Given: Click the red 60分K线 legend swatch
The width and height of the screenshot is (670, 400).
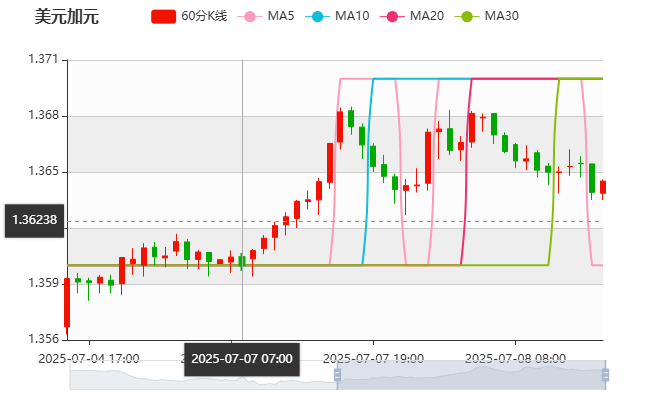Looking at the screenshot, I should click(x=163, y=17).
